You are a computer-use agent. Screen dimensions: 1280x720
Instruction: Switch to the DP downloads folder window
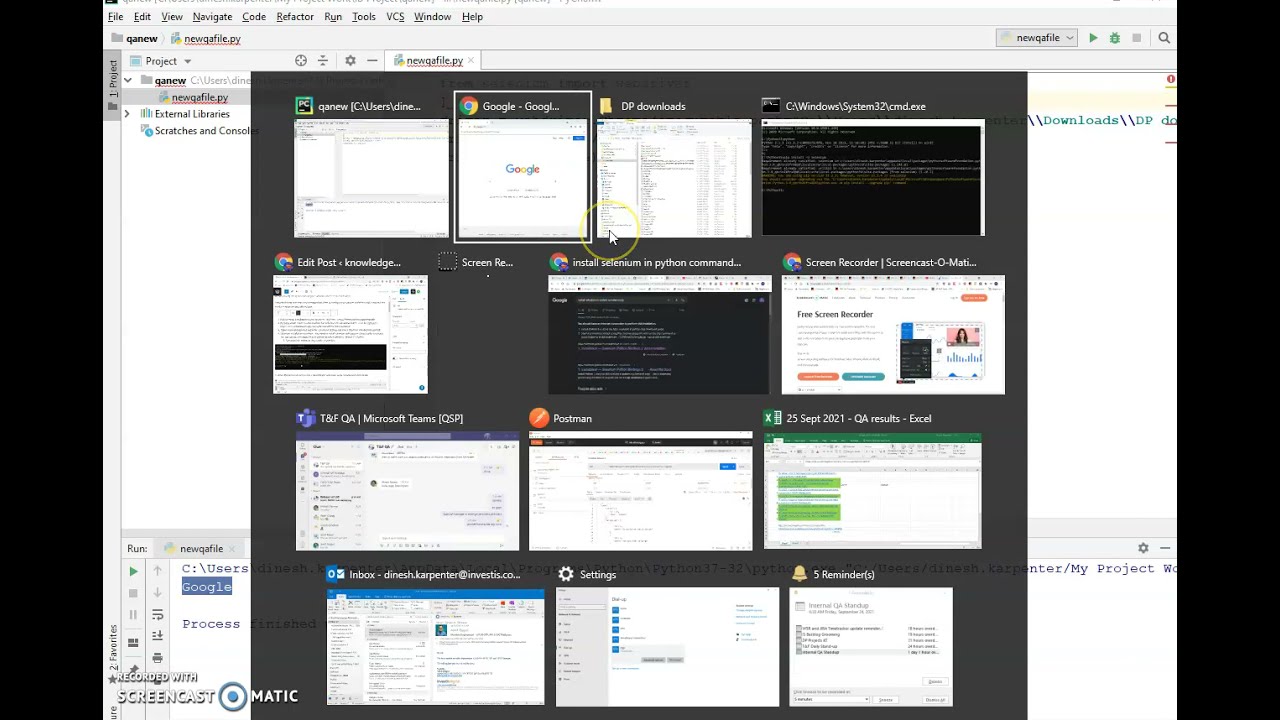click(x=673, y=178)
